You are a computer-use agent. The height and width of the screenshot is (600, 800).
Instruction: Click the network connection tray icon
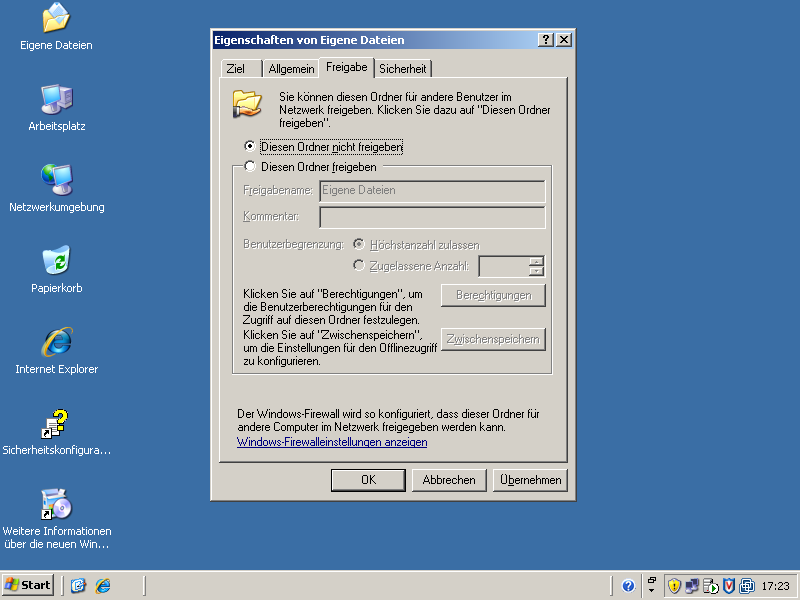coord(692,586)
